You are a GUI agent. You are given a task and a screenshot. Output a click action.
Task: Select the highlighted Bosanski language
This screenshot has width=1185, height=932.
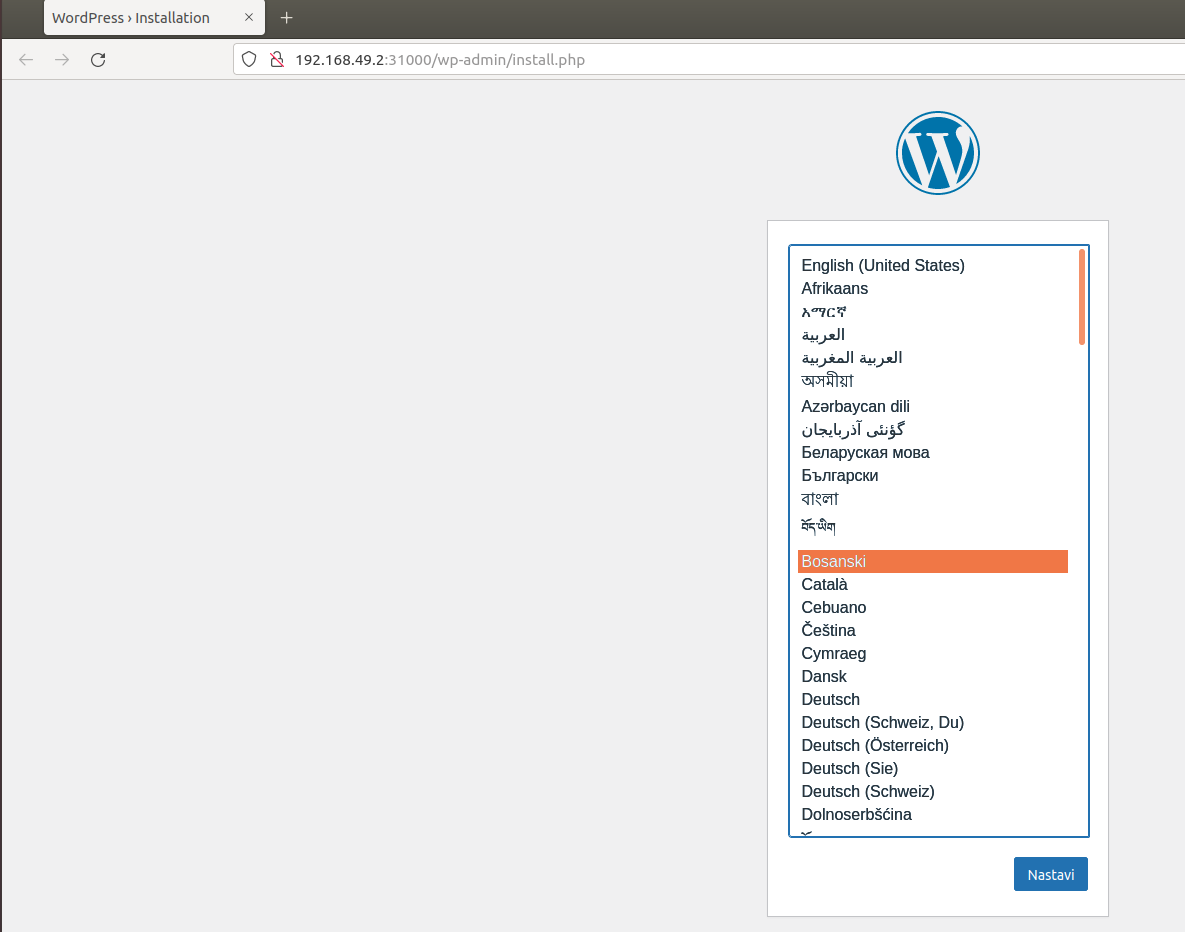[x=933, y=562]
